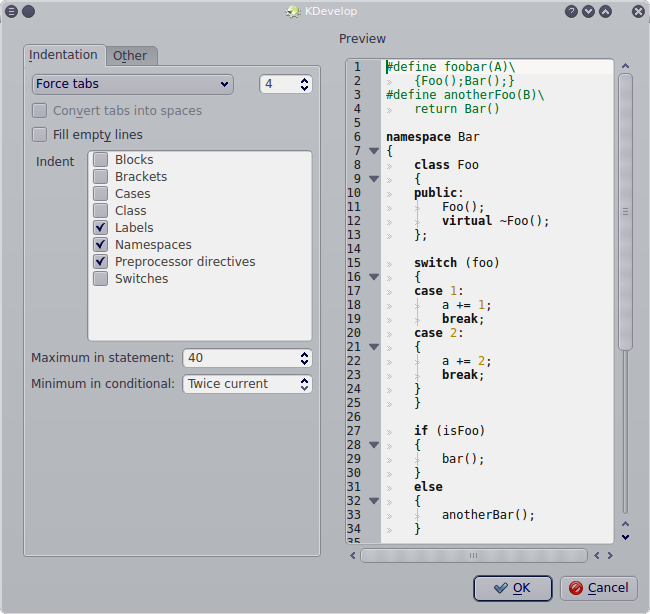Click preview scrollbar down arrow at bottom
Screen dimensions: 650x614
click(626, 537)
